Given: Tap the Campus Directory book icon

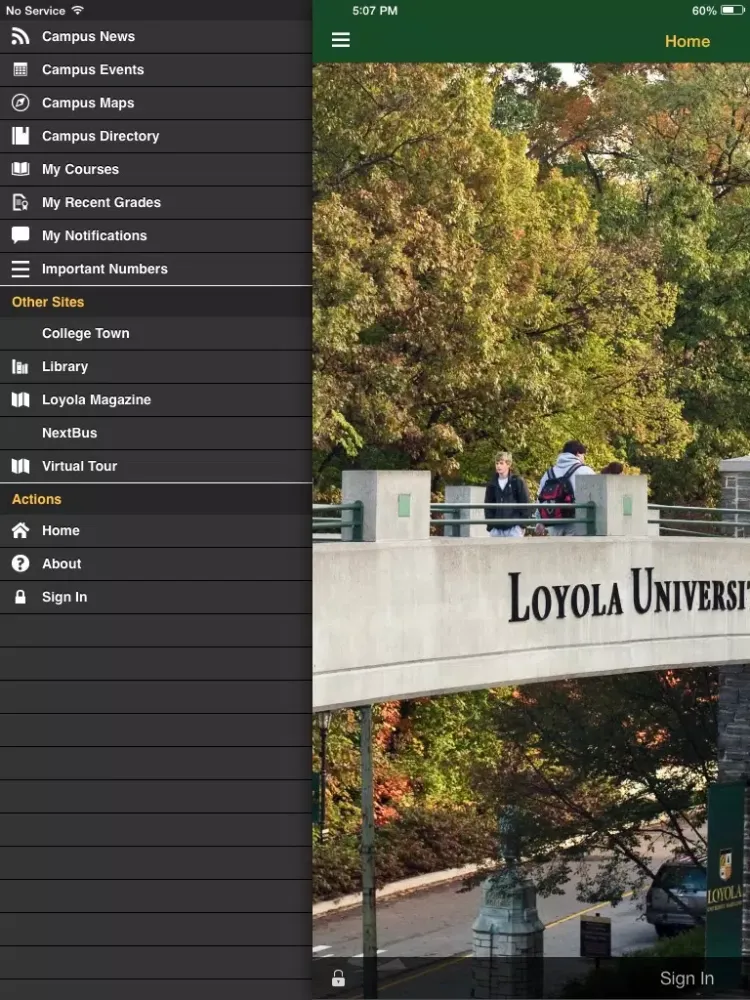Looking at the screenshot, I should (20, 136).
